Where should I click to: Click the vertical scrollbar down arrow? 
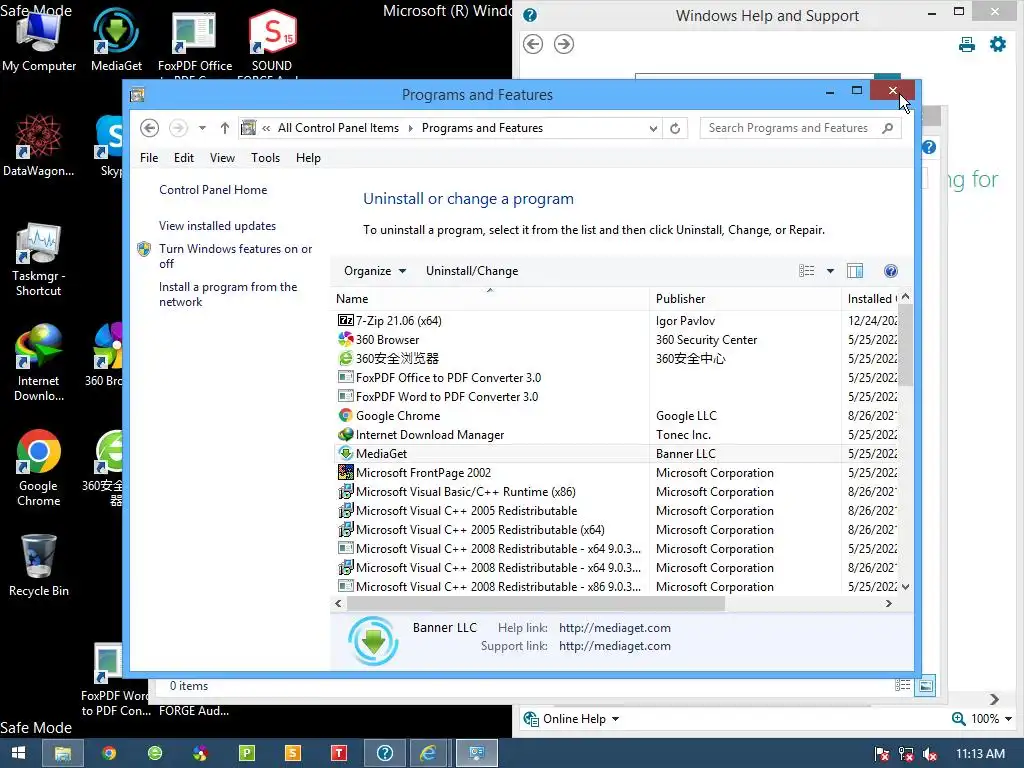(905, 587)
